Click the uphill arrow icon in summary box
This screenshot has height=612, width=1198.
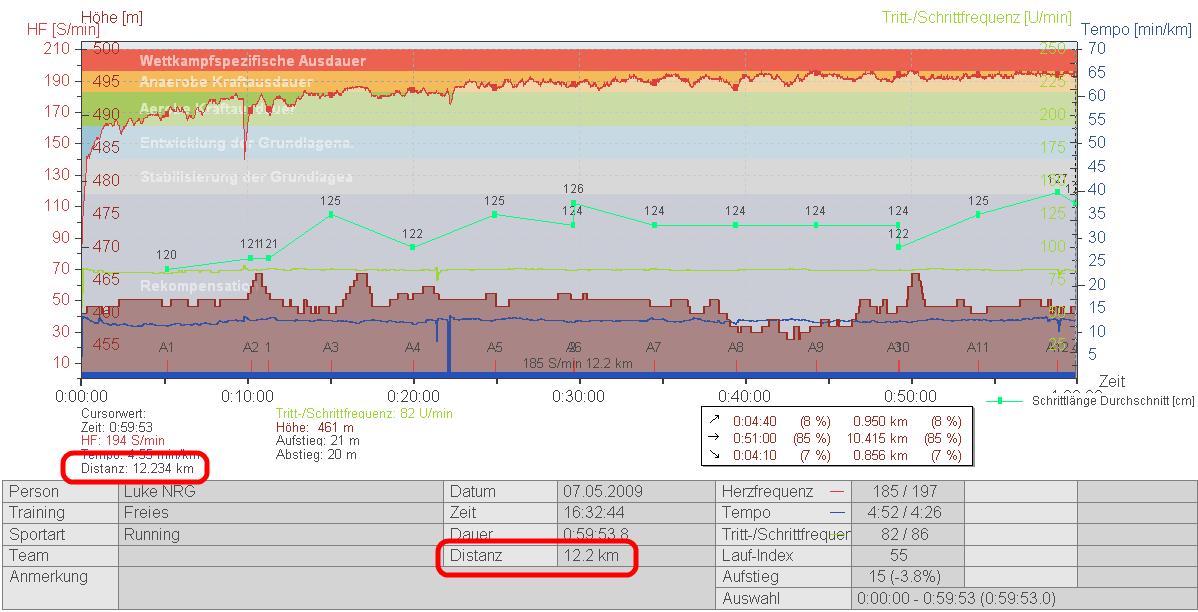tap(712, 422)
